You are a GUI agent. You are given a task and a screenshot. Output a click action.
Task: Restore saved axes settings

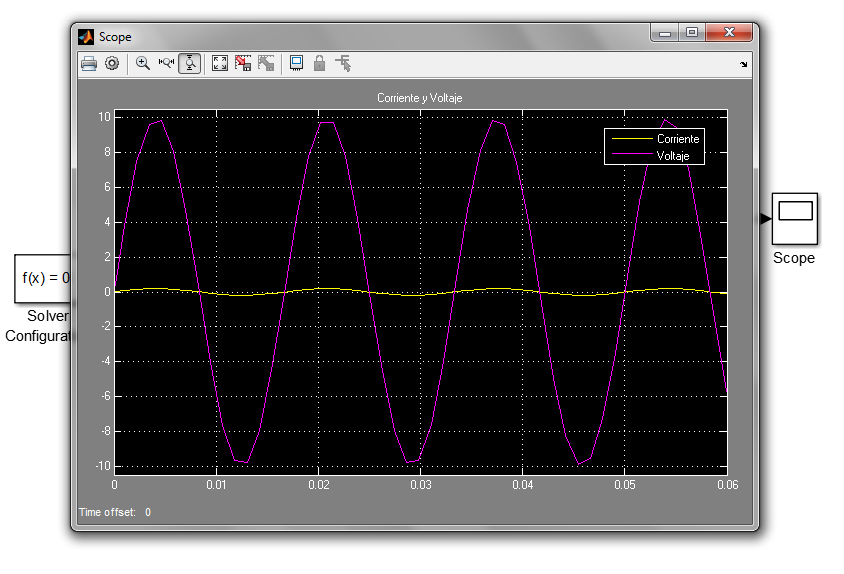coord(266,64)
